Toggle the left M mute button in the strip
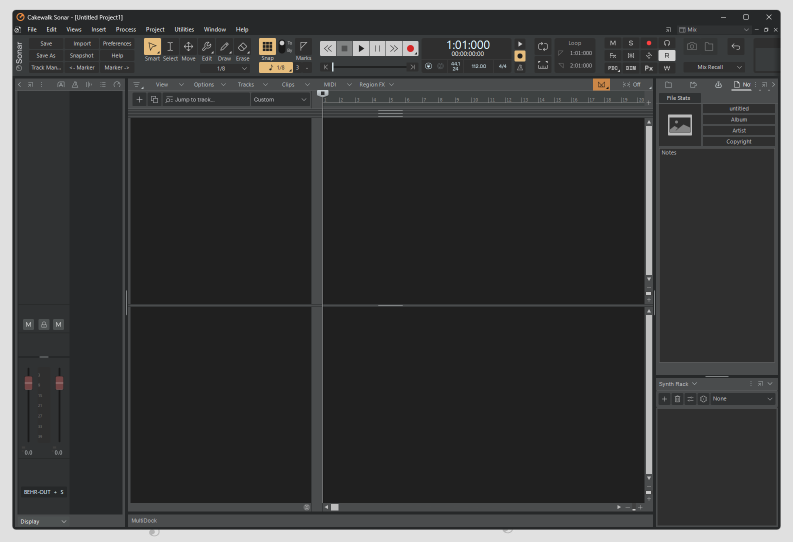793x542 pixels. 28,325
